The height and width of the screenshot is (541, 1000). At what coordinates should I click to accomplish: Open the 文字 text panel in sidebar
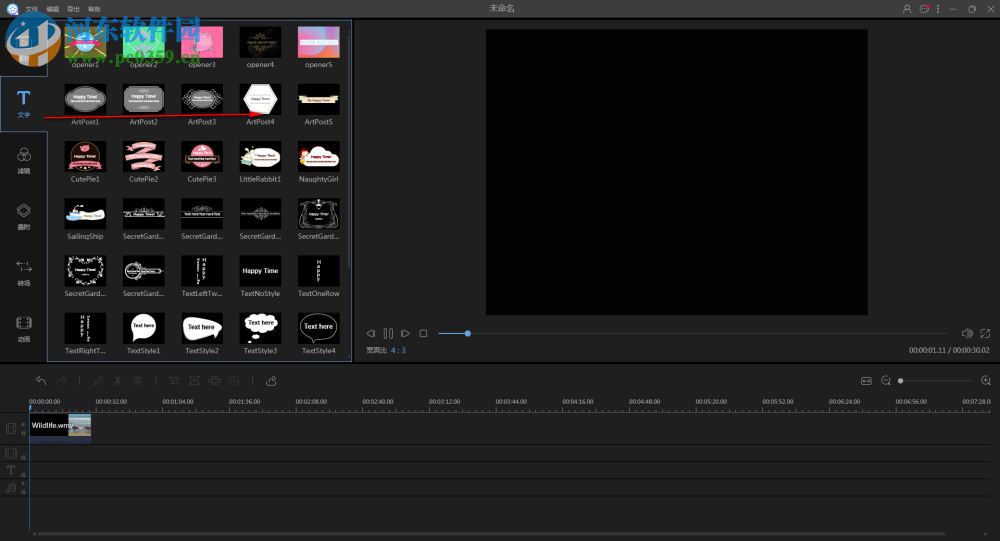(x=23, y=104)
